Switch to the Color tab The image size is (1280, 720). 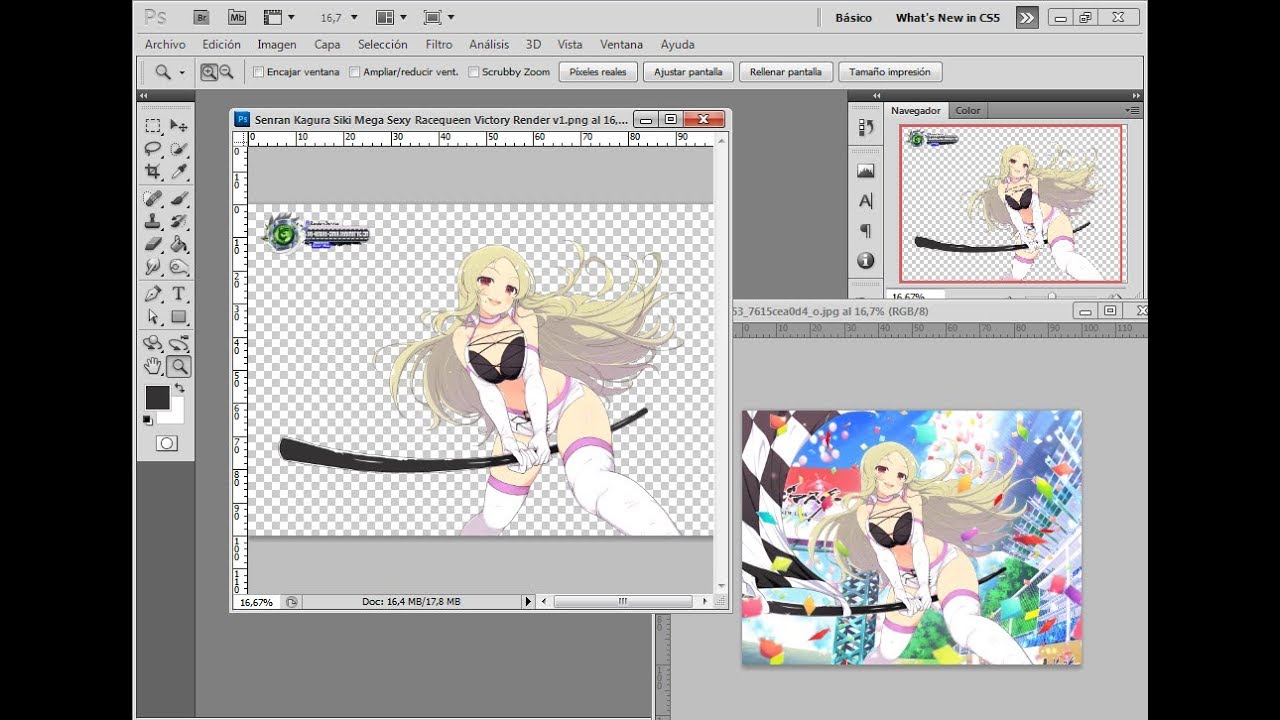pos(968,110)
